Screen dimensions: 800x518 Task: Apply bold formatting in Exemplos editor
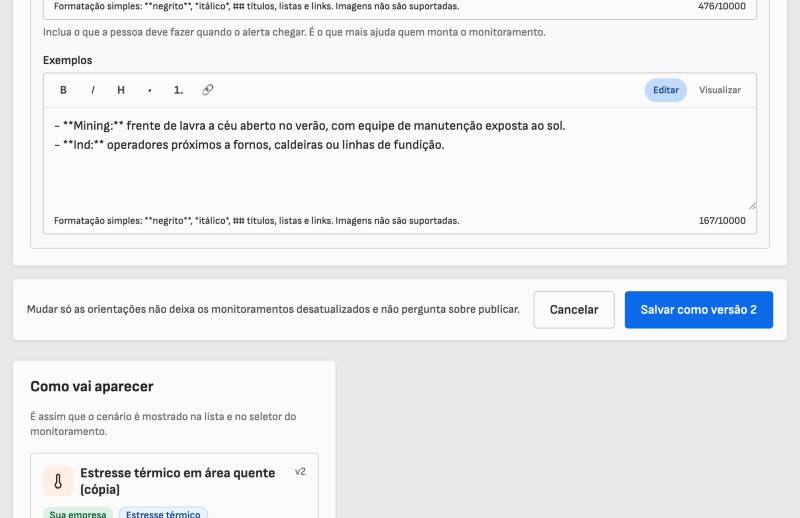[63, 90]
